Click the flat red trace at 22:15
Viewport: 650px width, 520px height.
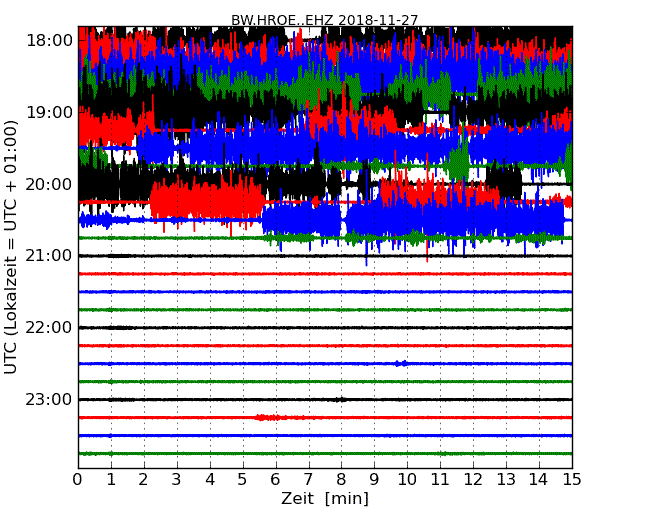(x=325, y=346)
